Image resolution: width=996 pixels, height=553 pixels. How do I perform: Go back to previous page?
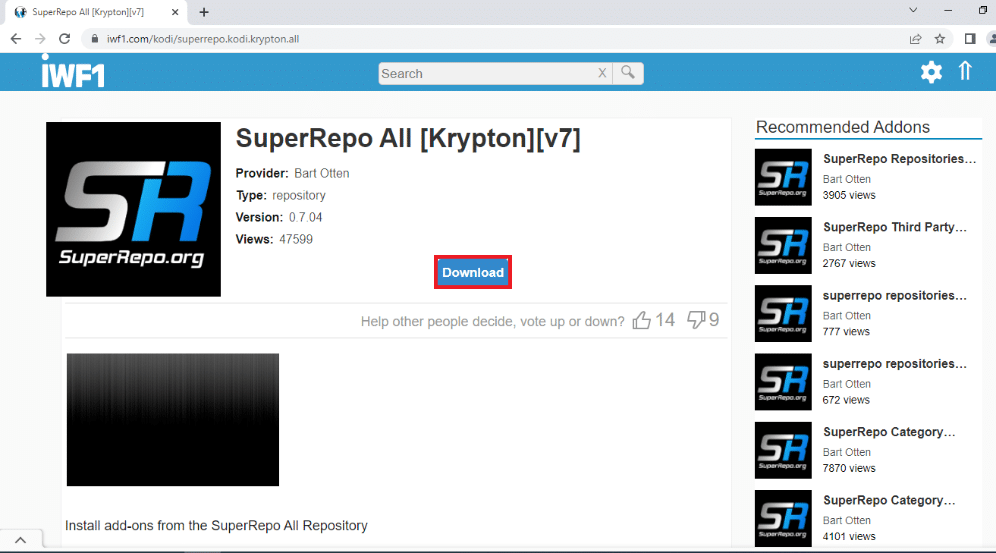point(16,39)
